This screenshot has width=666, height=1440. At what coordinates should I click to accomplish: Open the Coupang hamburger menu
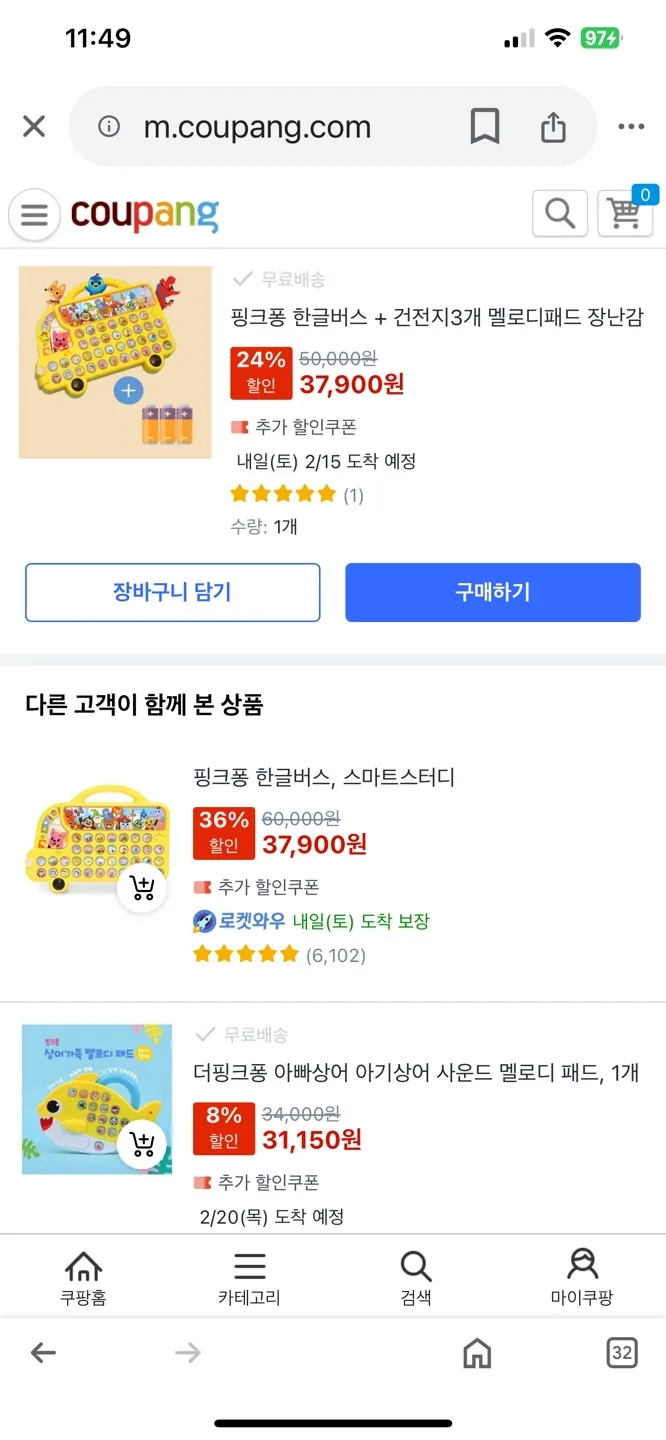[34, 215]
